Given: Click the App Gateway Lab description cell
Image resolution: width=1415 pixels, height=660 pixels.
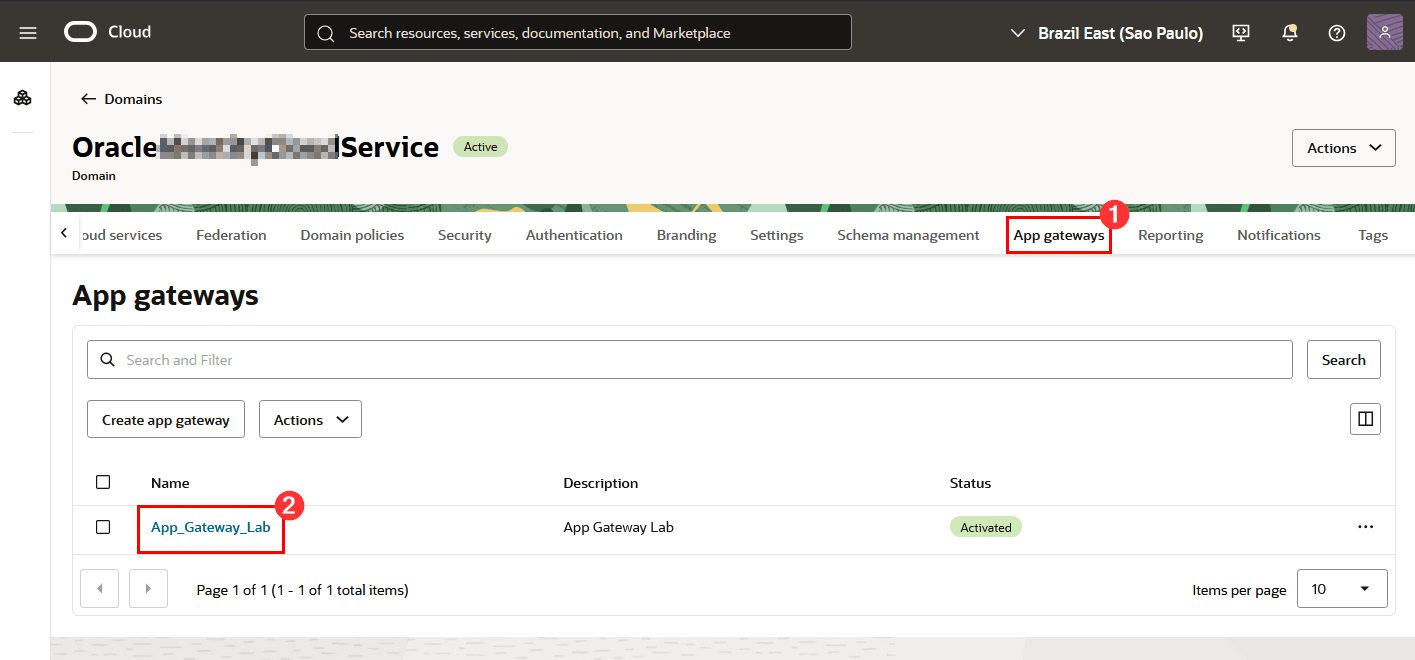Looking at the screenshot, I should [x=619, y=527].
